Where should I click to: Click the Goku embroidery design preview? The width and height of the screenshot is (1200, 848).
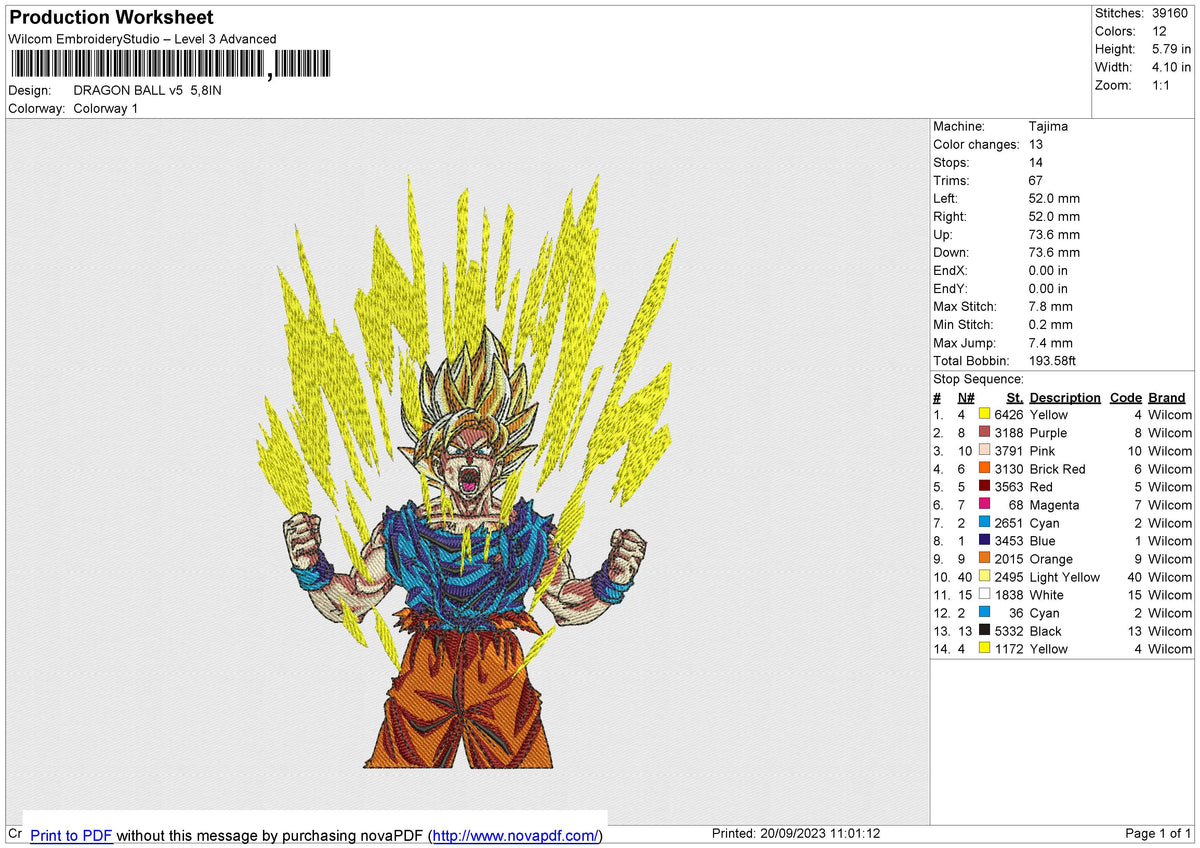click(465, 472)
